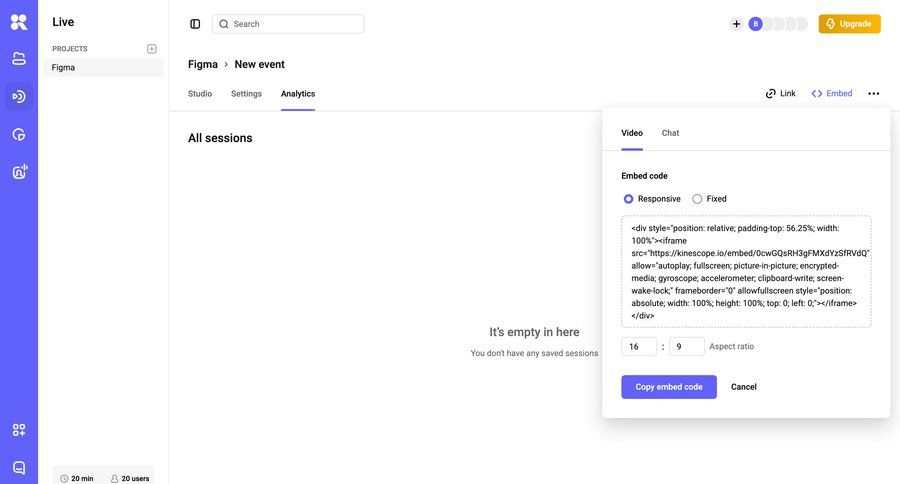The width and height of the screenshot is (900, 484).
Task: Toggle the sidebar panel icon
Action: [195, 24]
